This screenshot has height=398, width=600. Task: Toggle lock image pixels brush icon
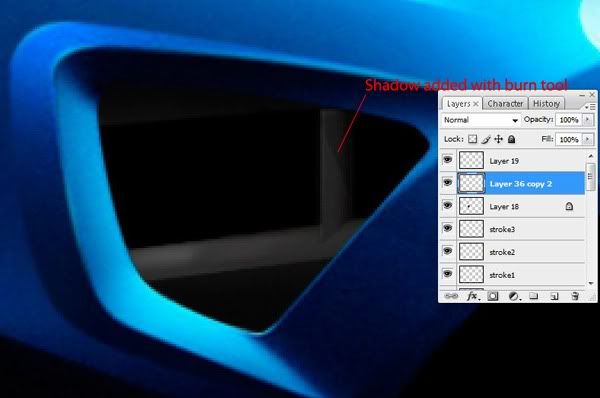click(x=486, y=139)
